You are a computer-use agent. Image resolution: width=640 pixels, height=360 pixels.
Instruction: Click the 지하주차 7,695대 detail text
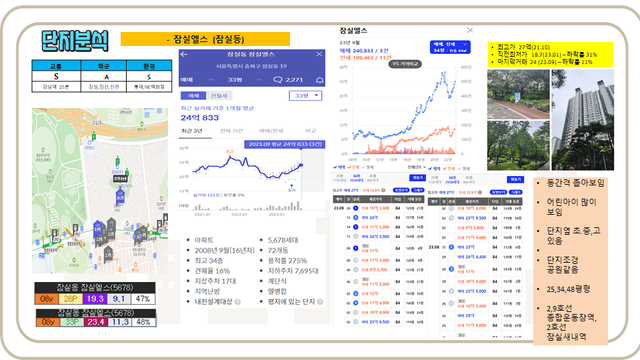[293, 271]
